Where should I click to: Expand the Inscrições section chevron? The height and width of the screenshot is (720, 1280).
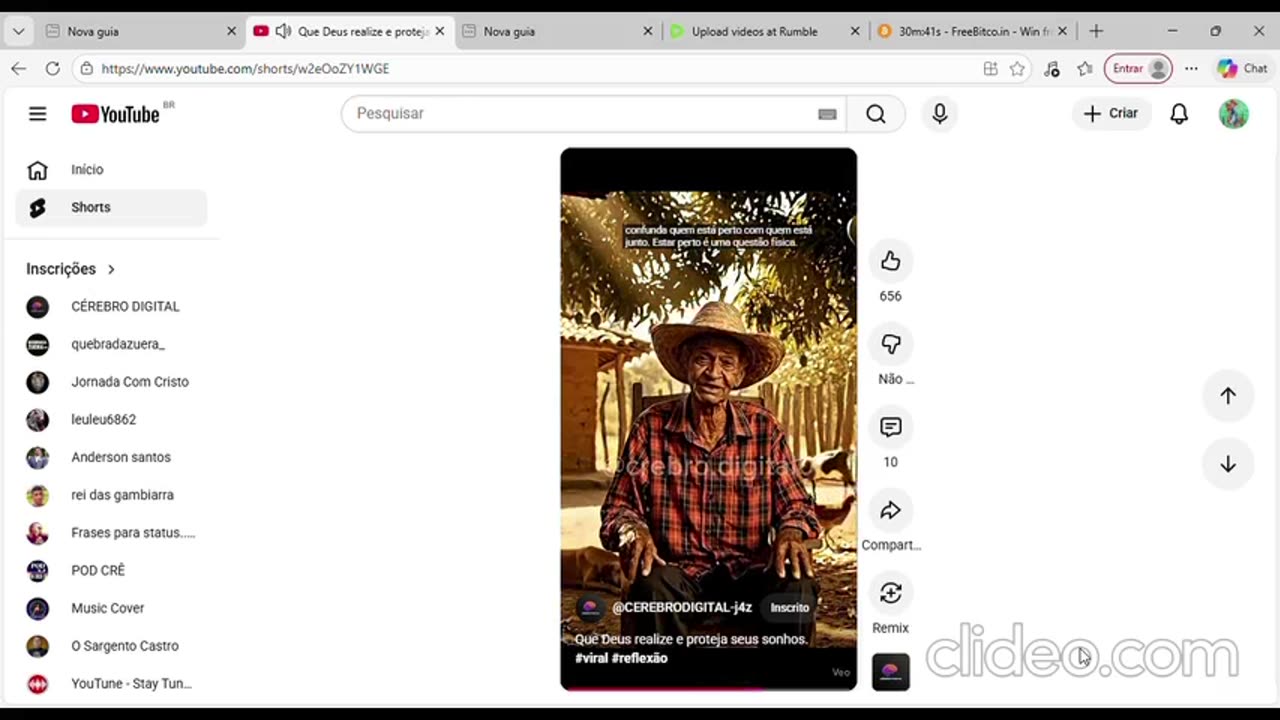click(x=111, y=269)
